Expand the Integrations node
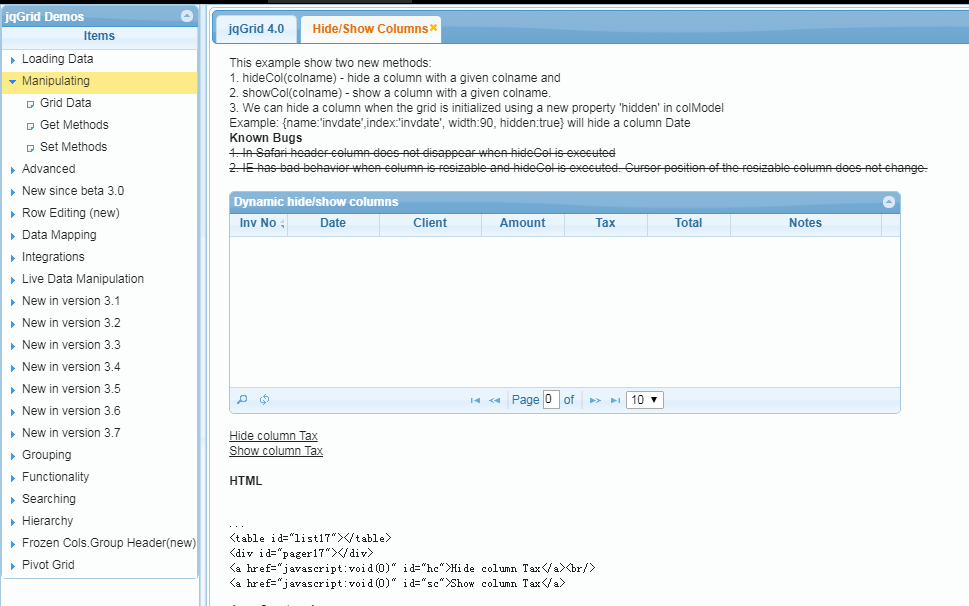969x606 pixels. click(x=12, y=258)
